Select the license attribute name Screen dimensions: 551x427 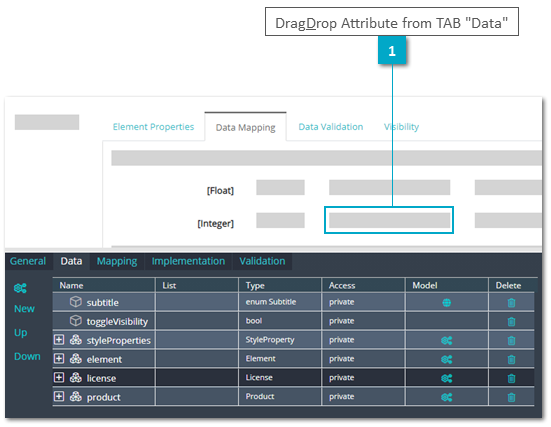pos(101,379)
